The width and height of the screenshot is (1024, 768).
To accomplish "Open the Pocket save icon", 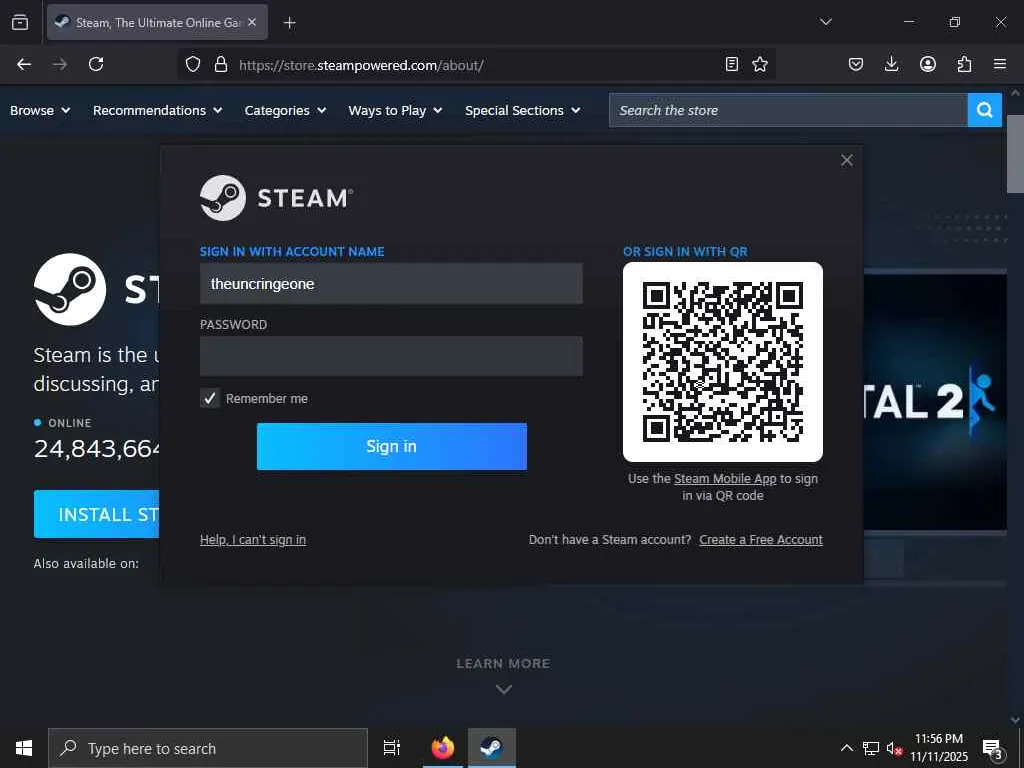I will click(856, 64).
